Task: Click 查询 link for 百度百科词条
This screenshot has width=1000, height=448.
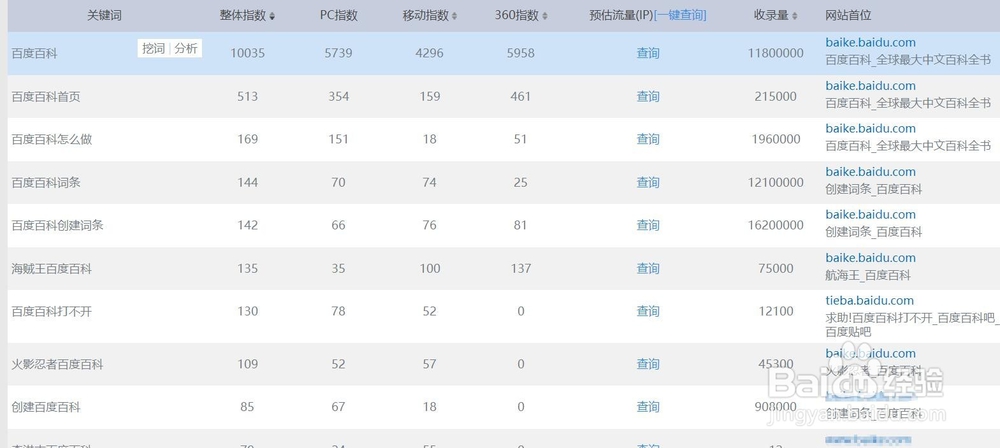Action: [x=648, y=183]
